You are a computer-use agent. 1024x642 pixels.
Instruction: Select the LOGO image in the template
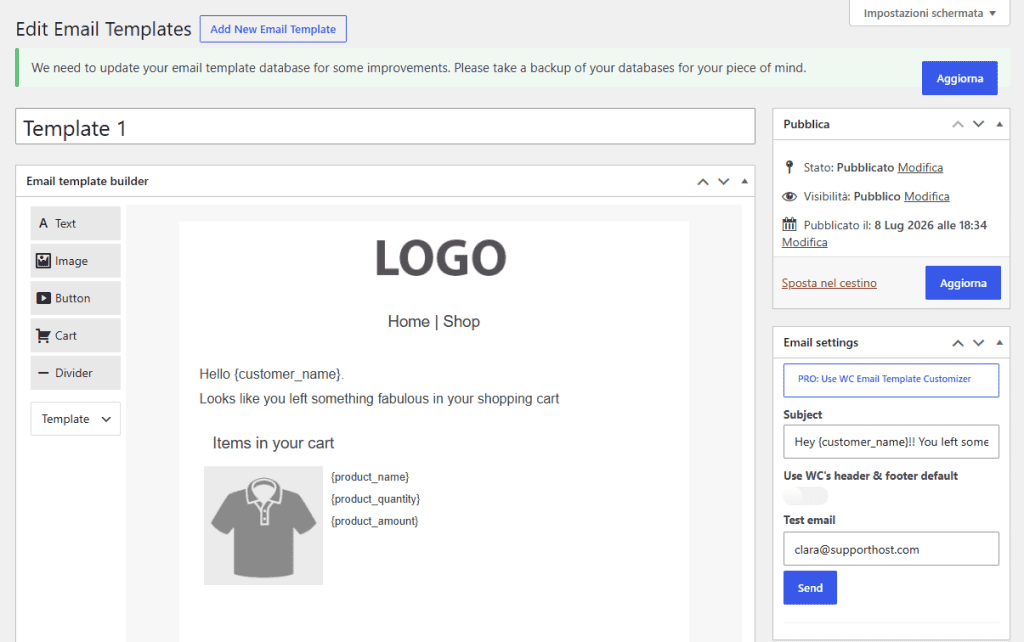tap(441, 258)
